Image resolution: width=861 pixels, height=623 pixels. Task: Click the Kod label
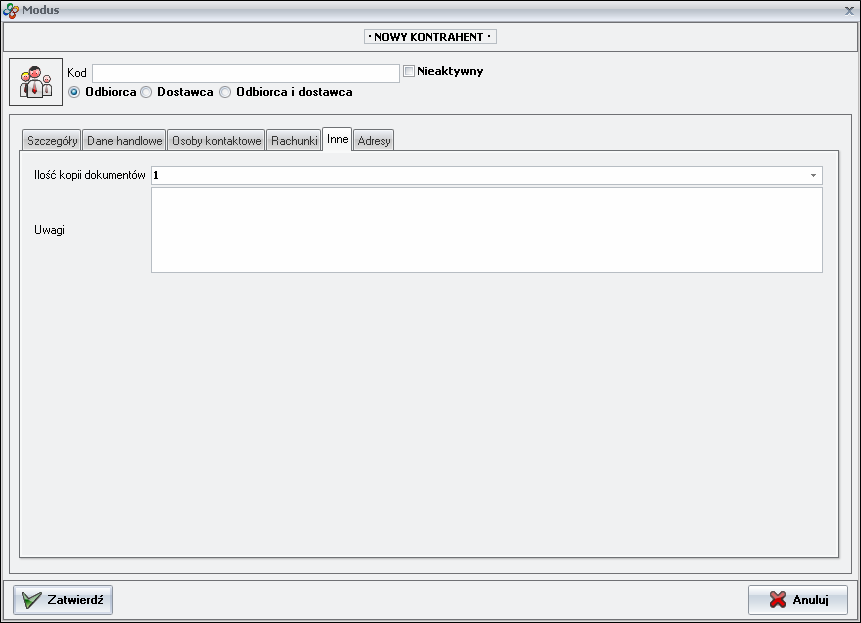(x=77, y=72)
